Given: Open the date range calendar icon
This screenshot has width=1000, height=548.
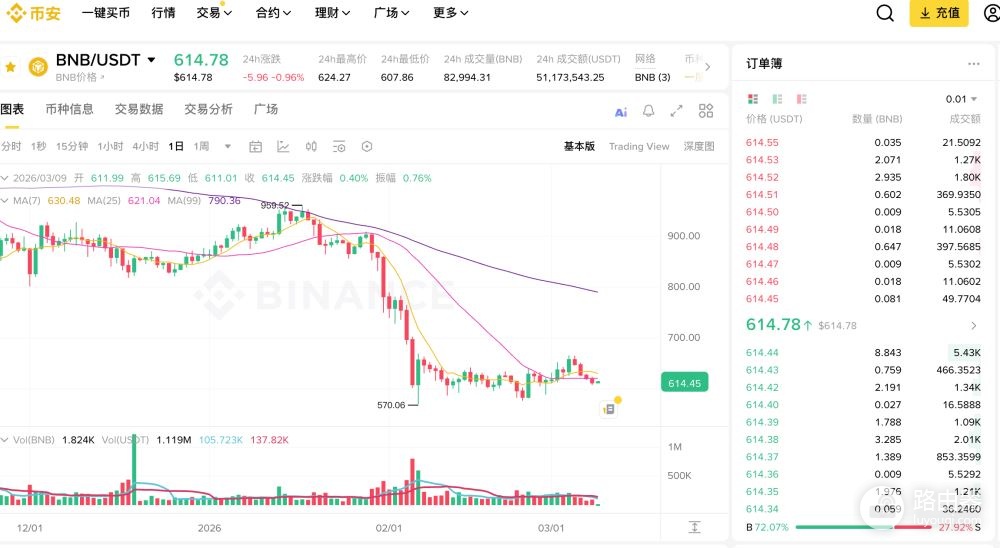Looking at the screenshot, I should point(256,147).
